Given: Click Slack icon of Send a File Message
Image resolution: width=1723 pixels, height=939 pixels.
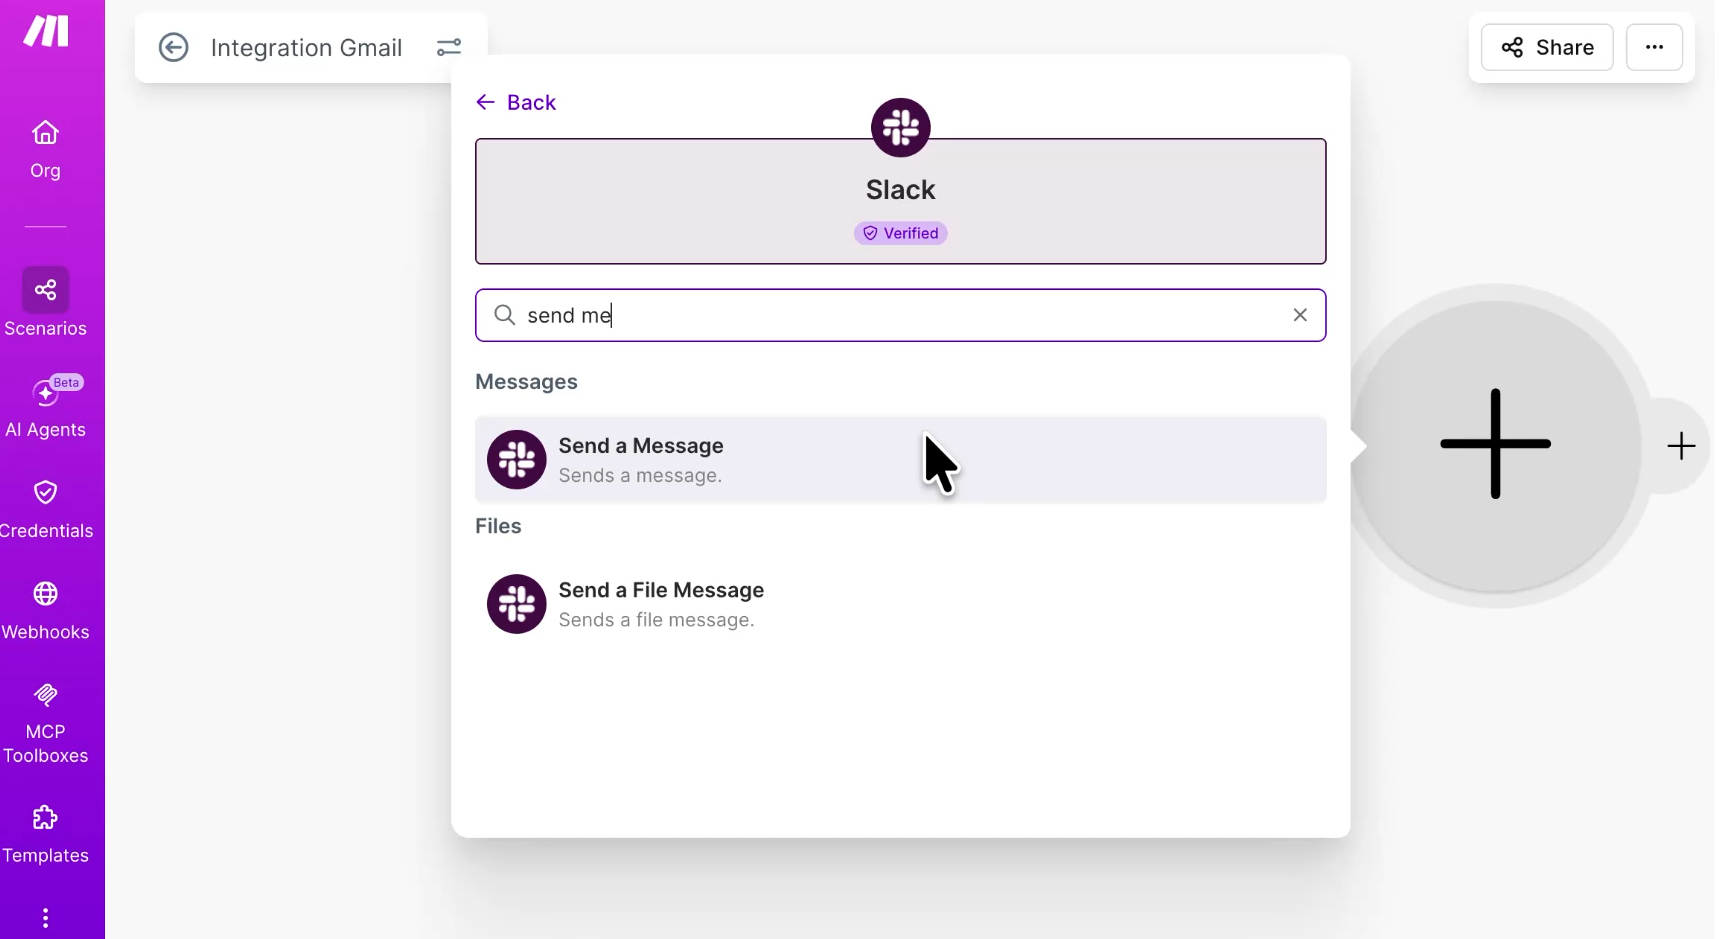Looking at the screenshot, I should coord(516,604).
